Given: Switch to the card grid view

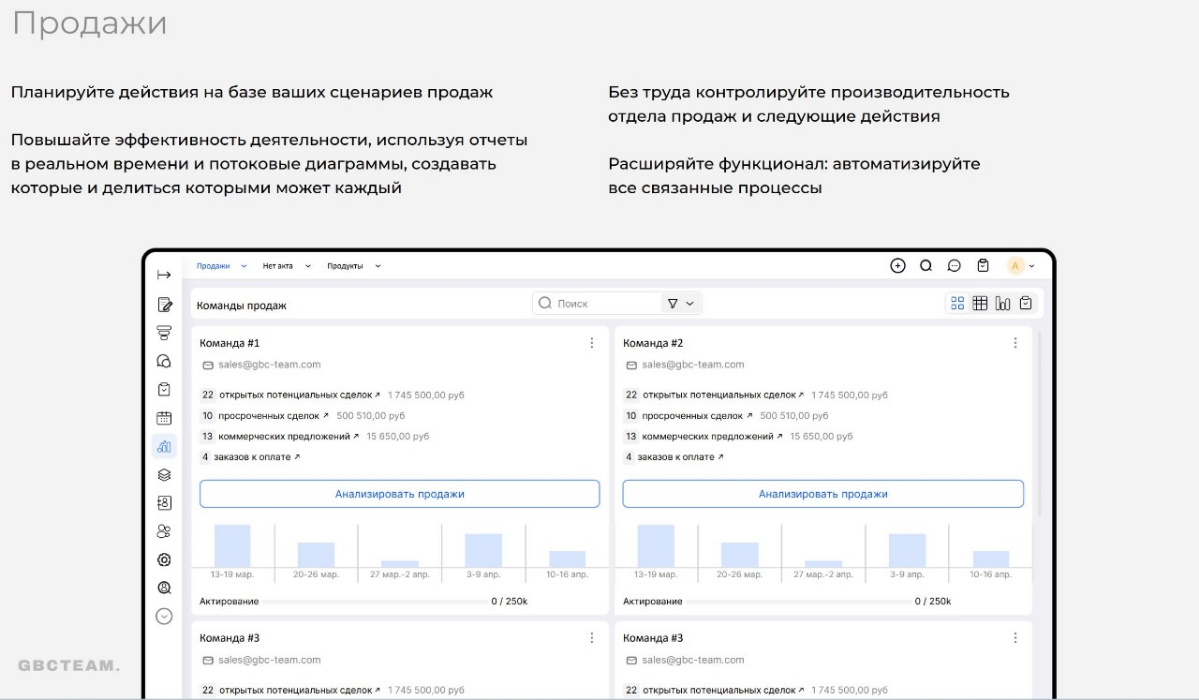Looking at the screenshot, I should coord(957,304).
